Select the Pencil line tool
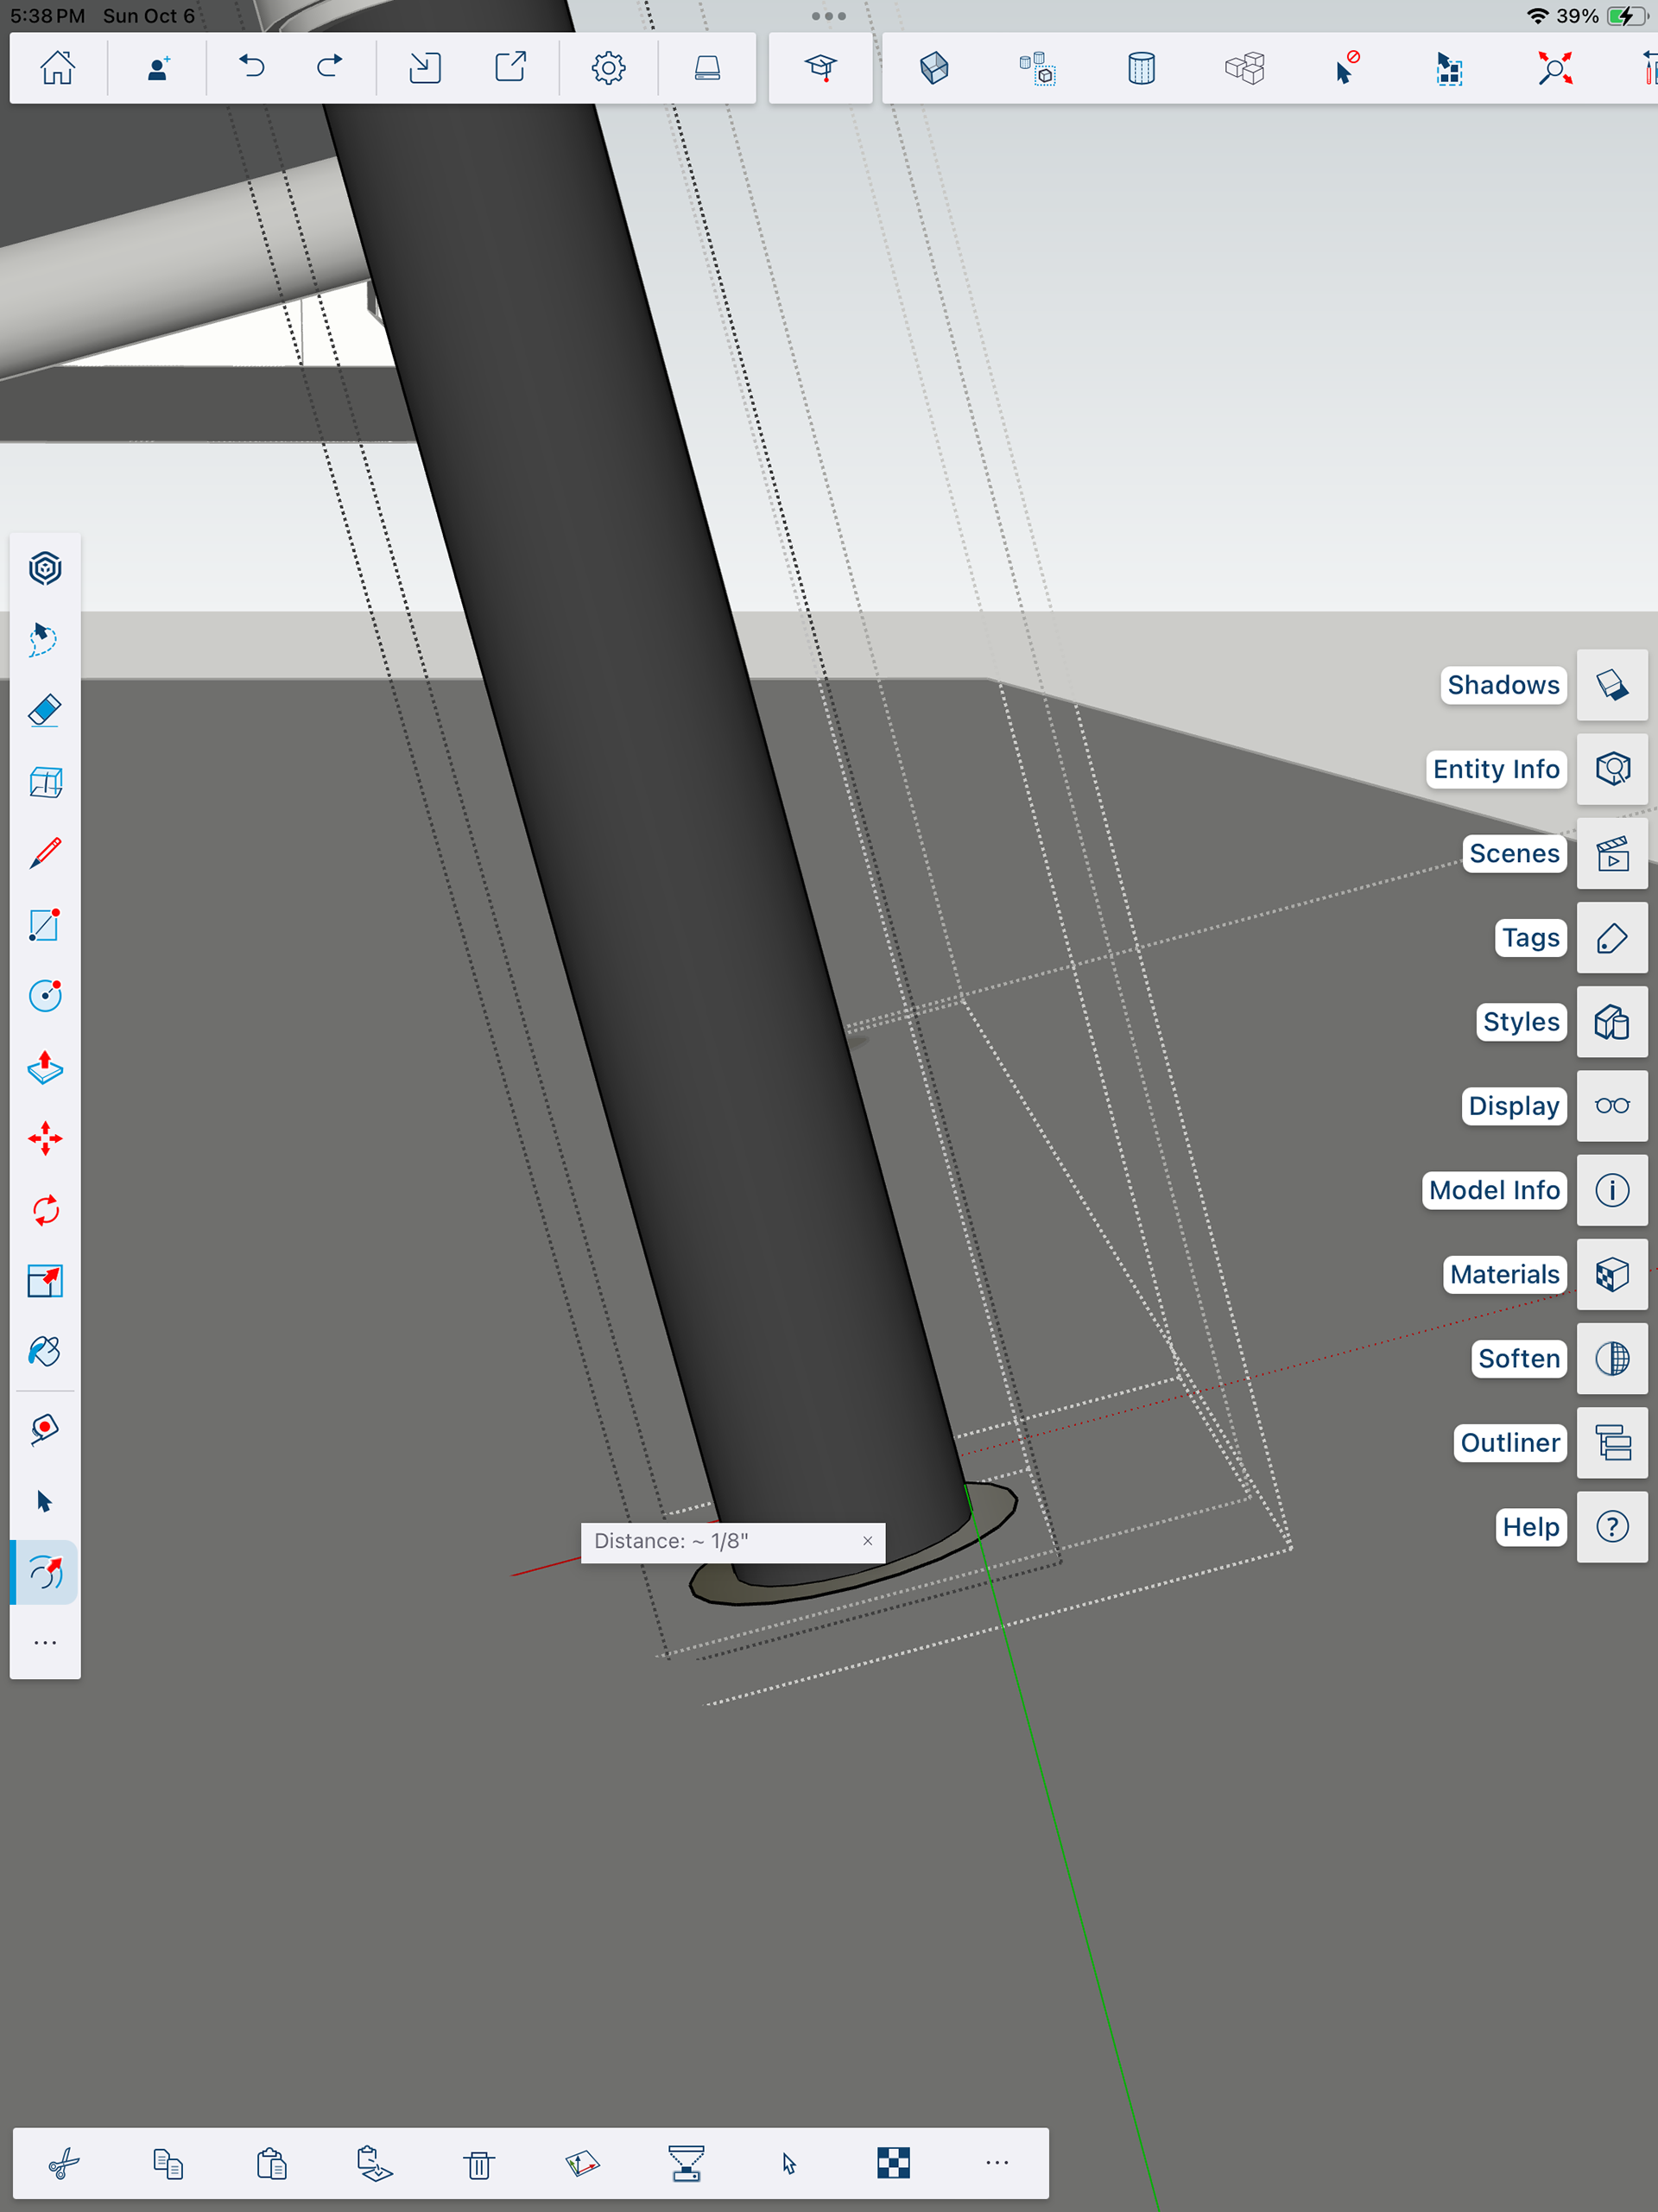This screenshot has width=1658, height=2212. click(x=45, y=853)
